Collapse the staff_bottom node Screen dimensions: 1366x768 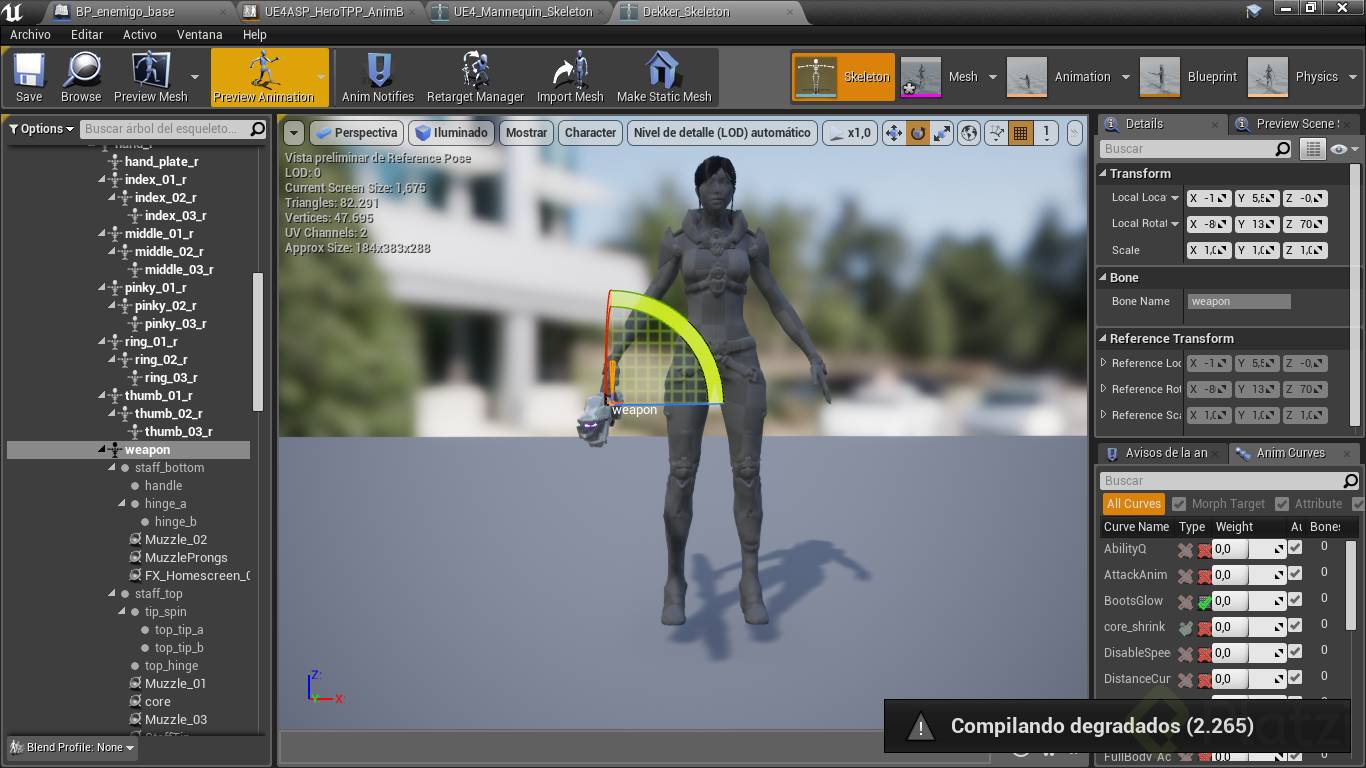click(112, 468)
